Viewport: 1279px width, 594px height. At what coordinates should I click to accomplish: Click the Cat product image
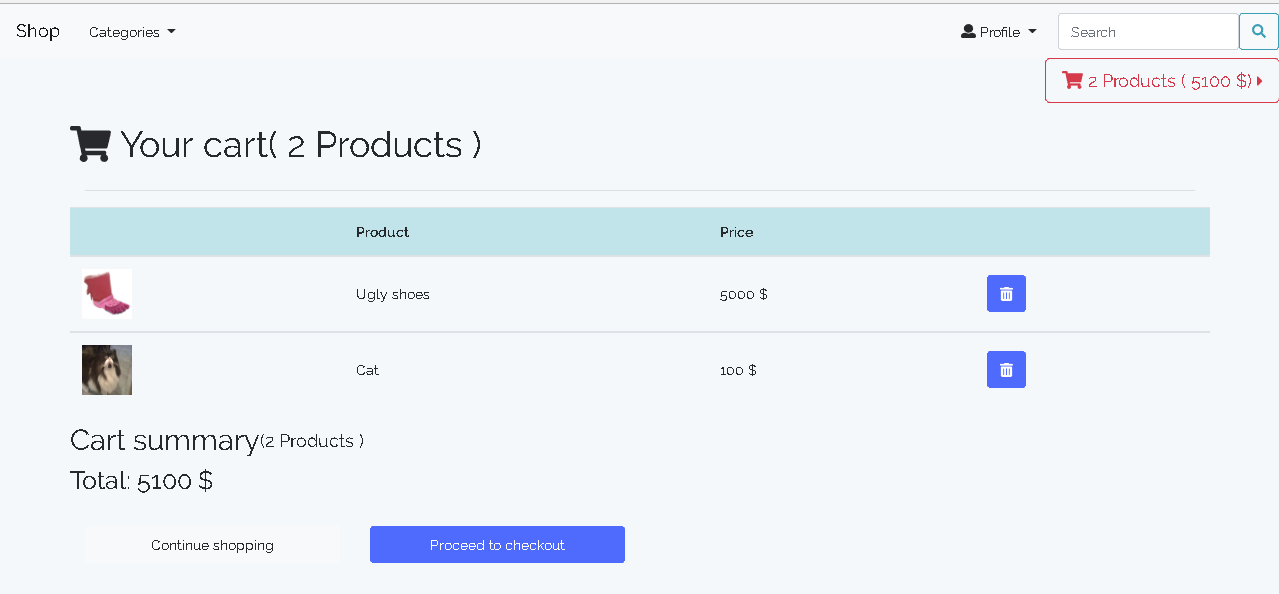coord(107,370)
